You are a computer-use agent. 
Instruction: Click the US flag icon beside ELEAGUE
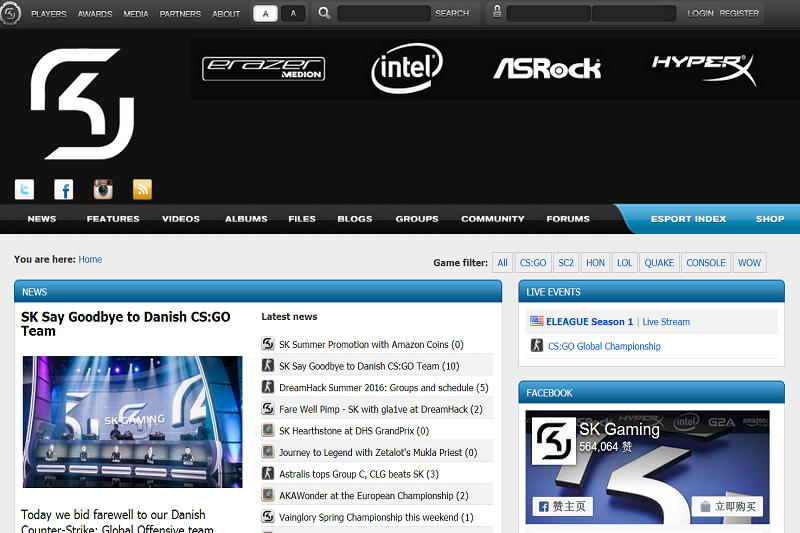(x=536, y=321)
